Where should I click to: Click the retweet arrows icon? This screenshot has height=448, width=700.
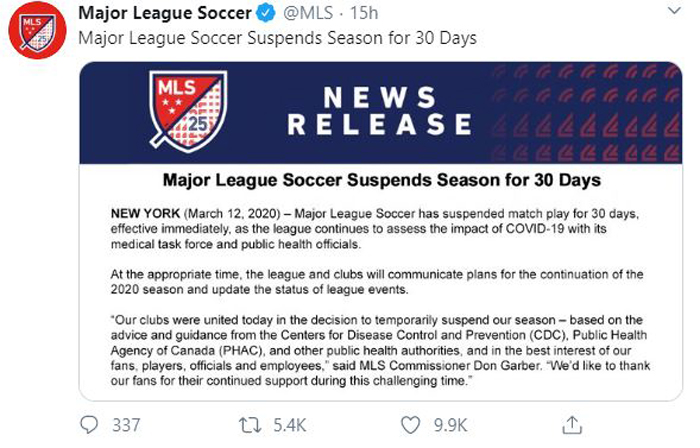(x=250, y=425)
